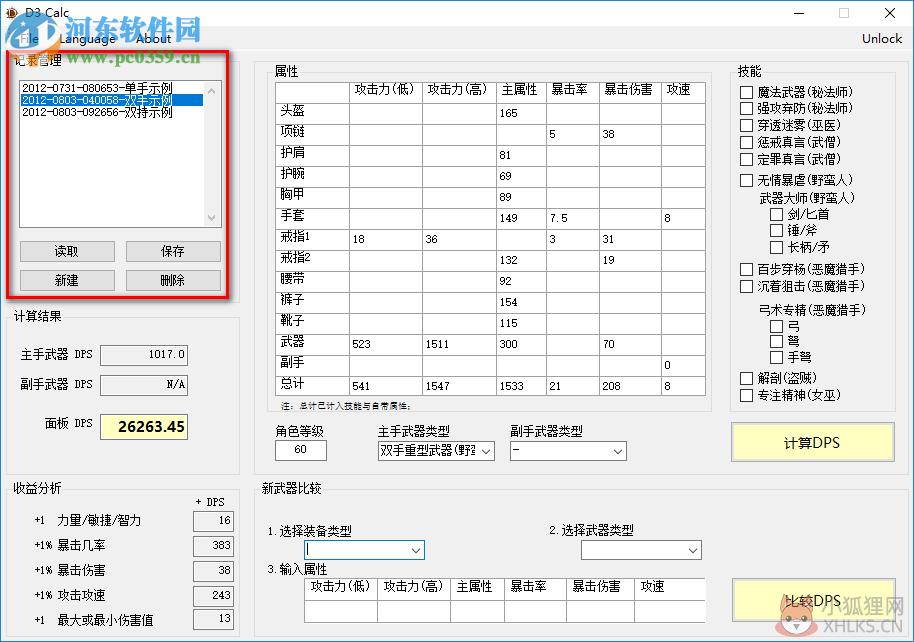914x642 pixels.
Task: Click 副手 attack speed cell 0
Action: coord(683,365)
